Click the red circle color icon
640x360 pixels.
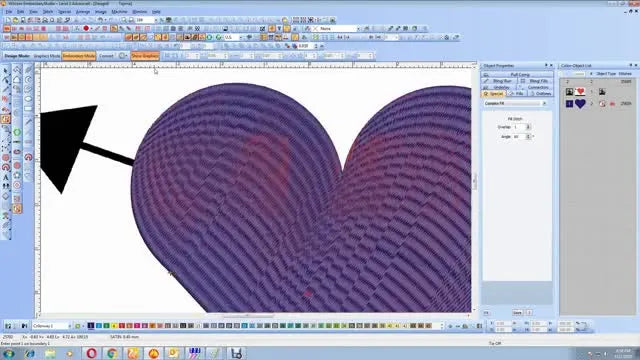pyautogui.click(x=86, y=29)
